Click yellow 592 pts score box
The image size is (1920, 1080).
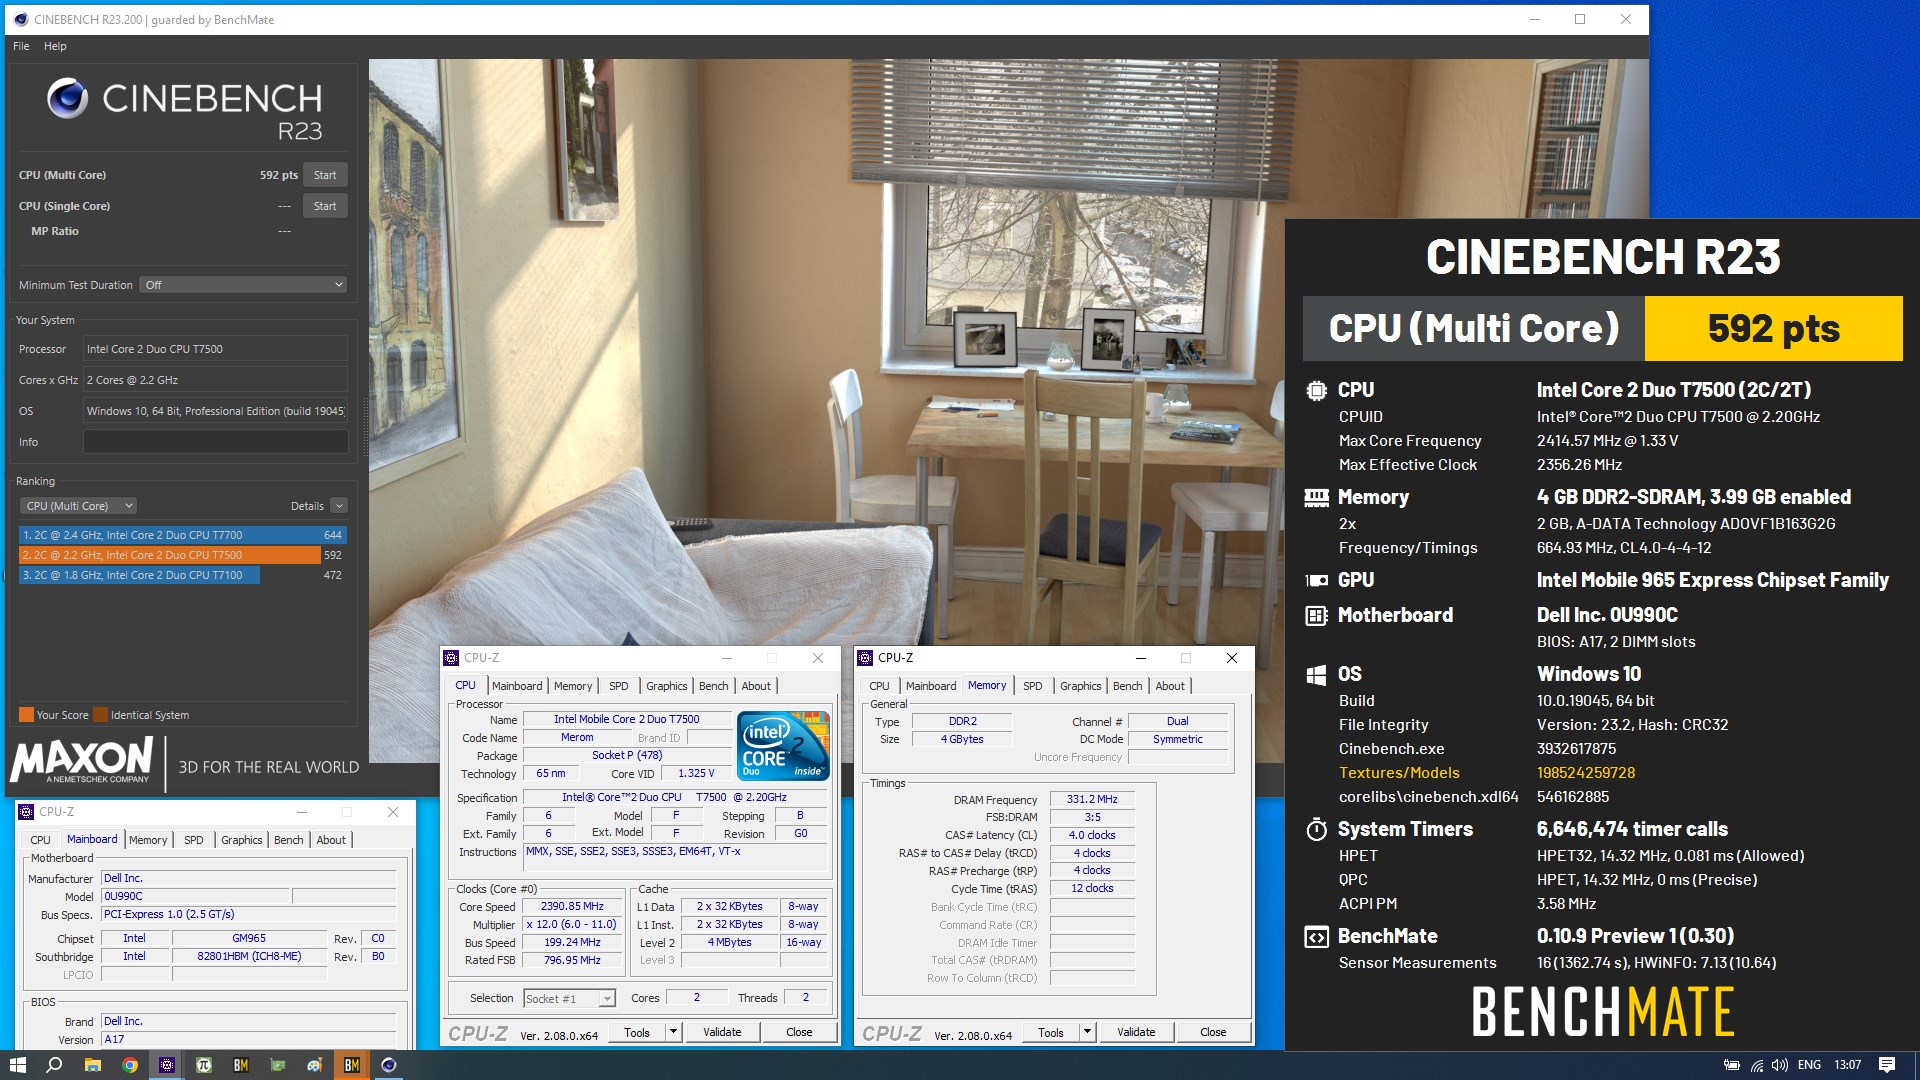click(1773, 328)
